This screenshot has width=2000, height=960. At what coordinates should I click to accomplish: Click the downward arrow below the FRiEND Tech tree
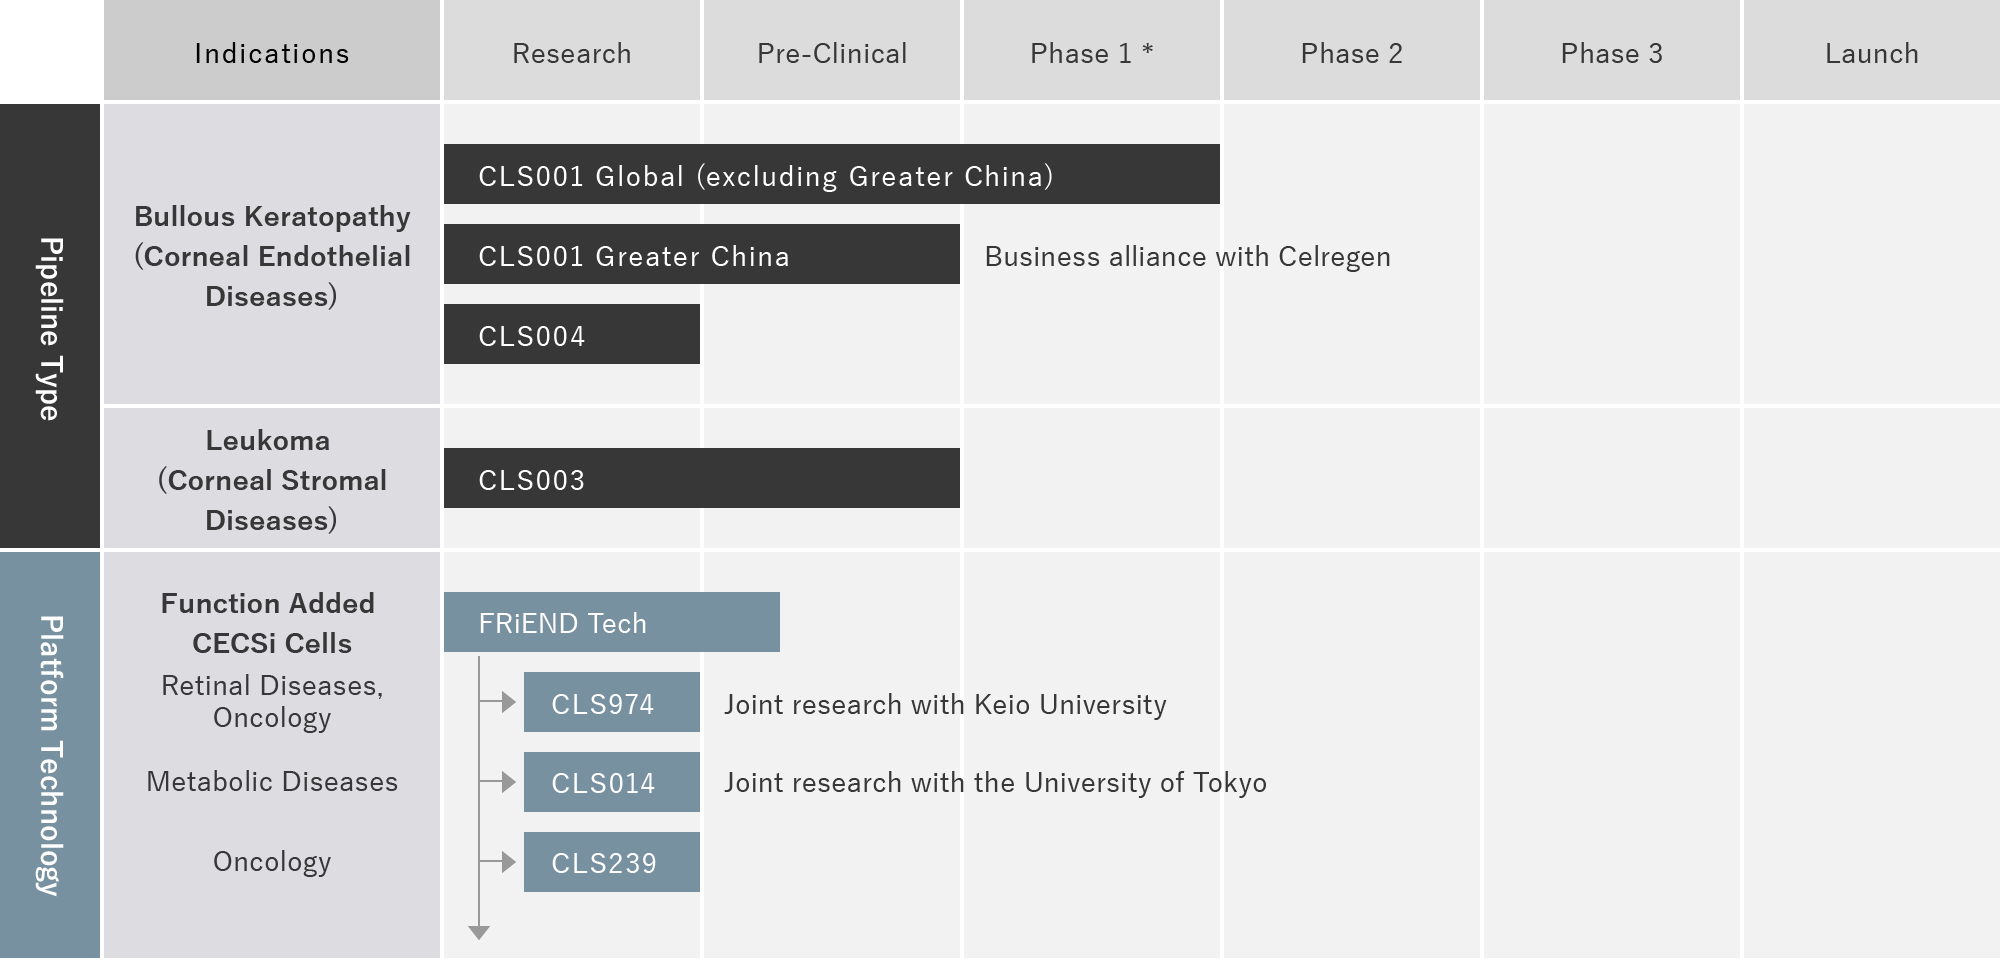(479, 932)
